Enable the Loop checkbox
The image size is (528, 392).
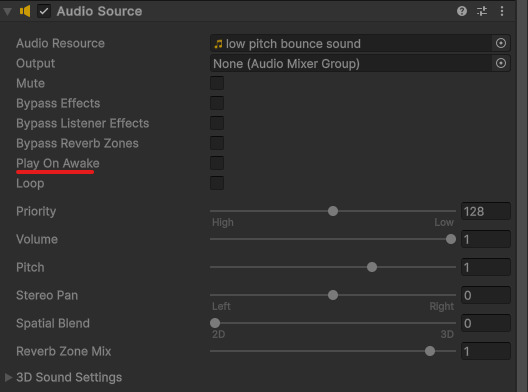pos(217,183)
